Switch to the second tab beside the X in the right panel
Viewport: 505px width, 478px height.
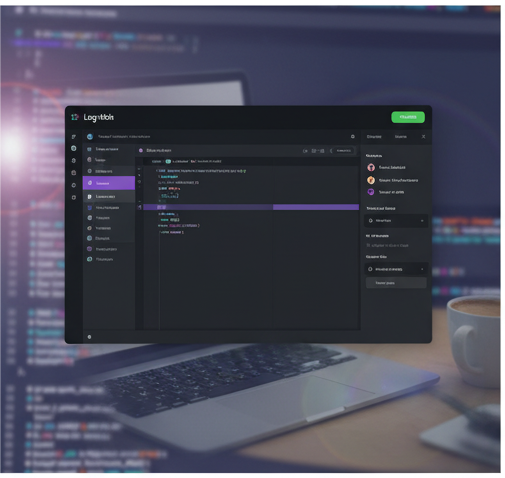pyautogui.click(x=400, y=137)
